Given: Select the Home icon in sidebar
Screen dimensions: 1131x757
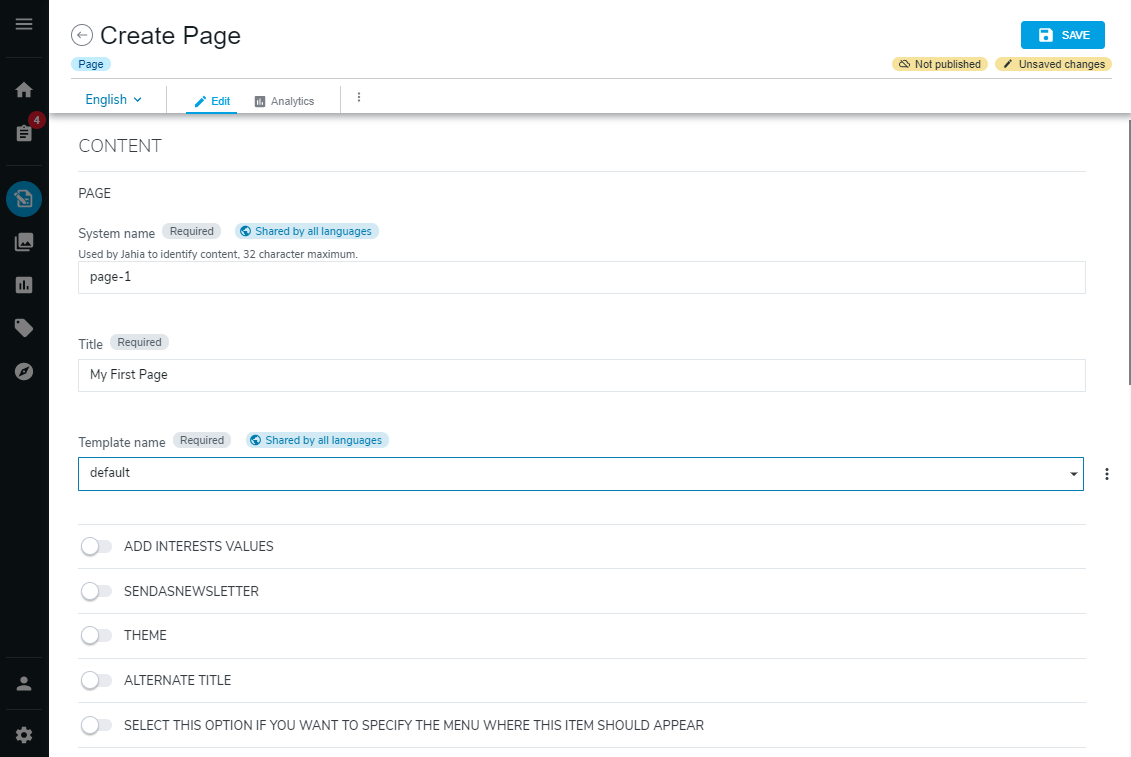Looking at the screenshot, I should 24,89.
